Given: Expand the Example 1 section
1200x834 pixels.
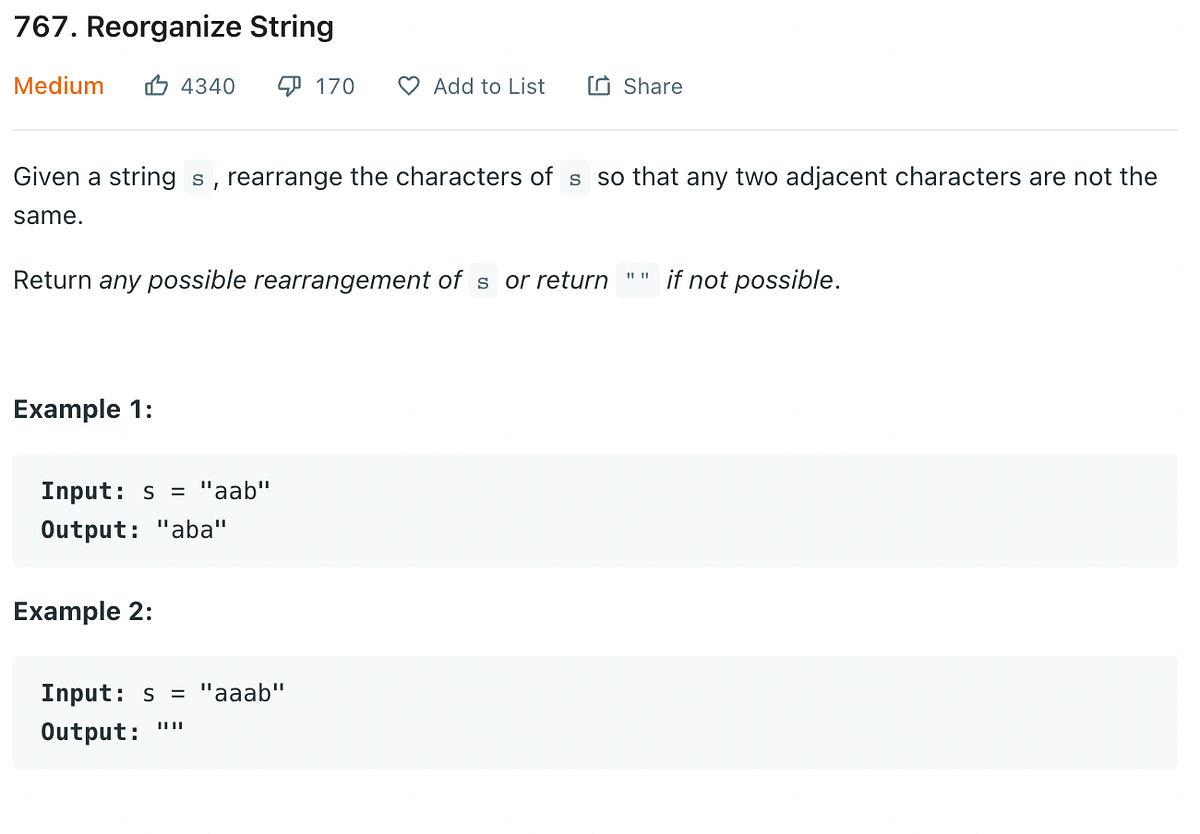Looking at the screenshot, I should [x=83, y=409].
